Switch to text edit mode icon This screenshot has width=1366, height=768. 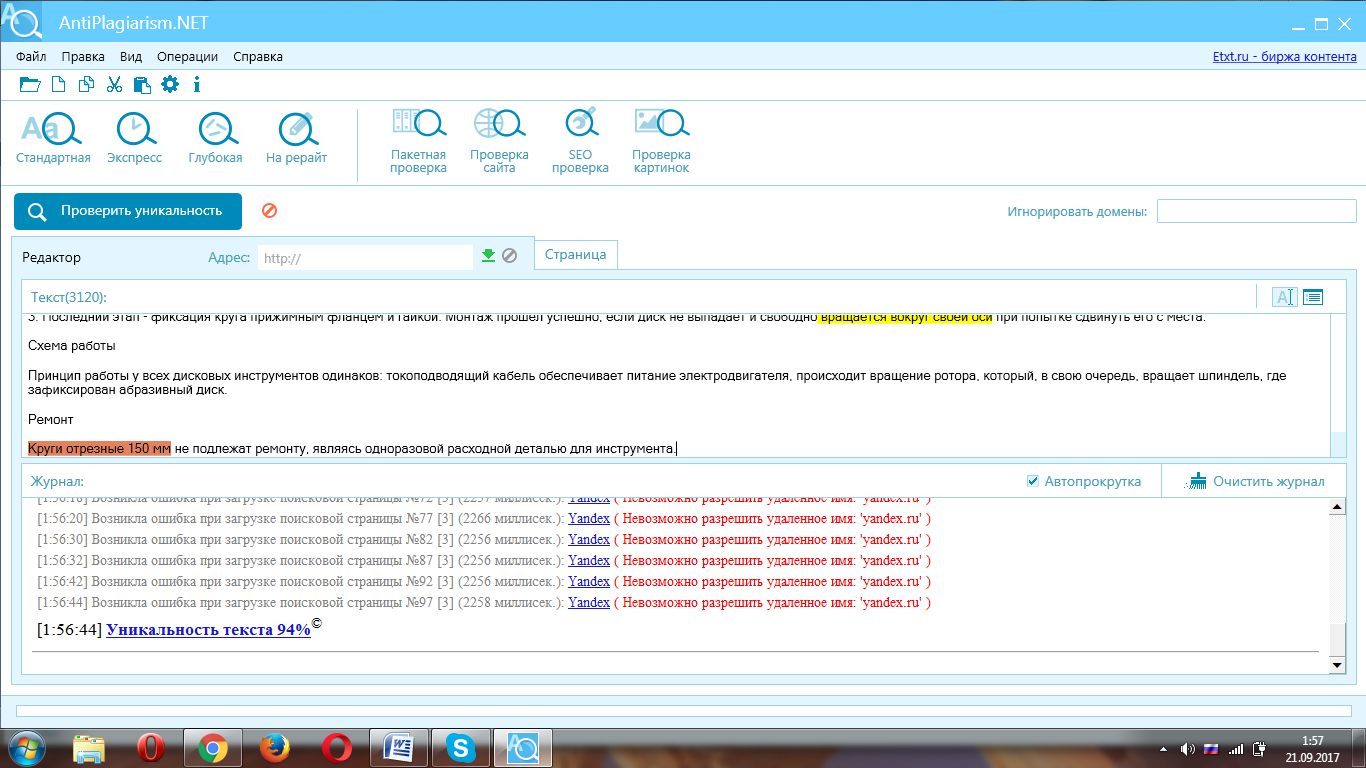[1284, 297]
